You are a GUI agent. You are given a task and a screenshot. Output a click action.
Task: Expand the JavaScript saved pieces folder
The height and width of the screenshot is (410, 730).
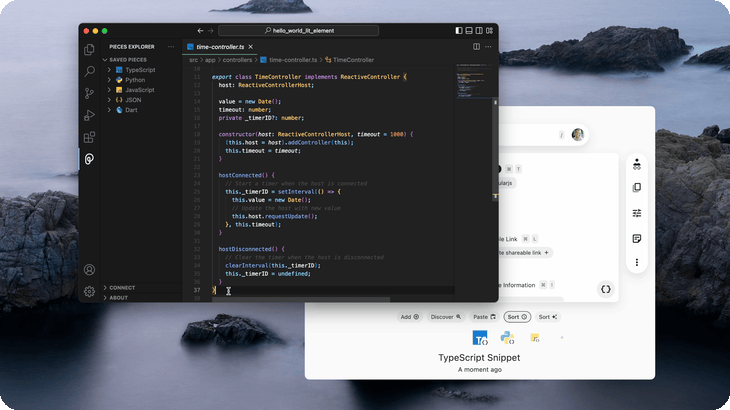click(140, 90)
